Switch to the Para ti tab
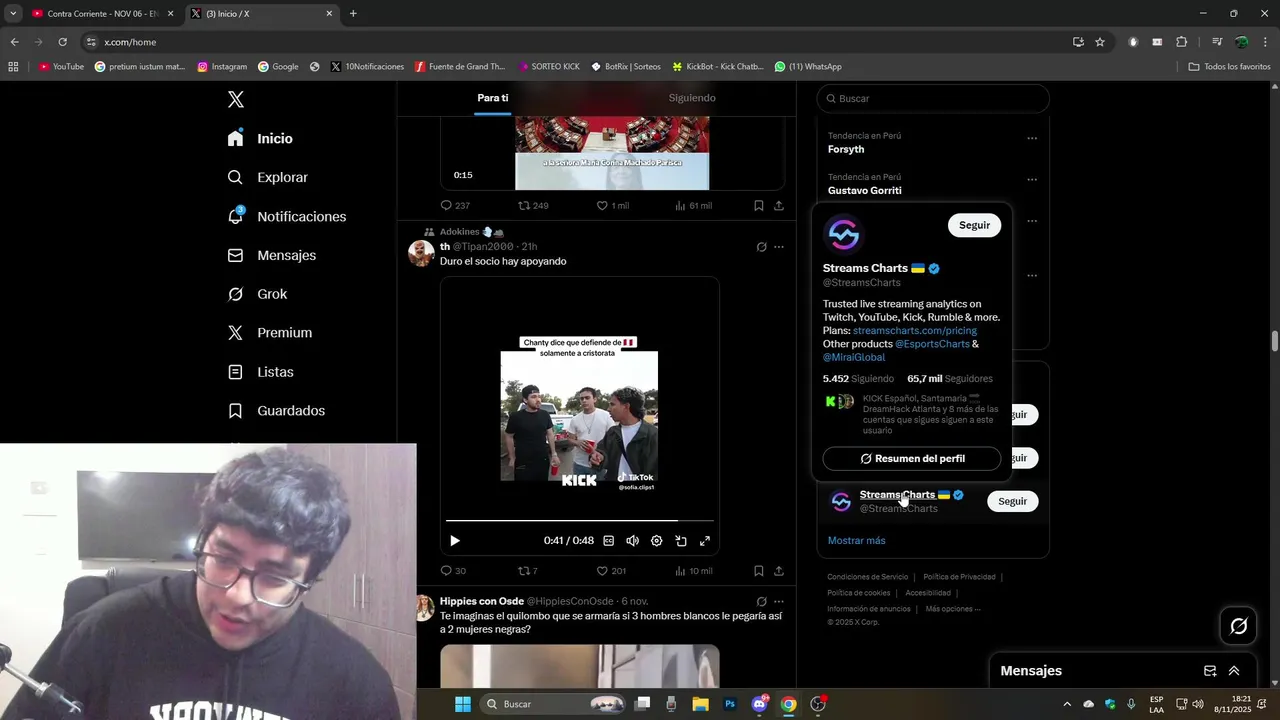 pos(492,98)
